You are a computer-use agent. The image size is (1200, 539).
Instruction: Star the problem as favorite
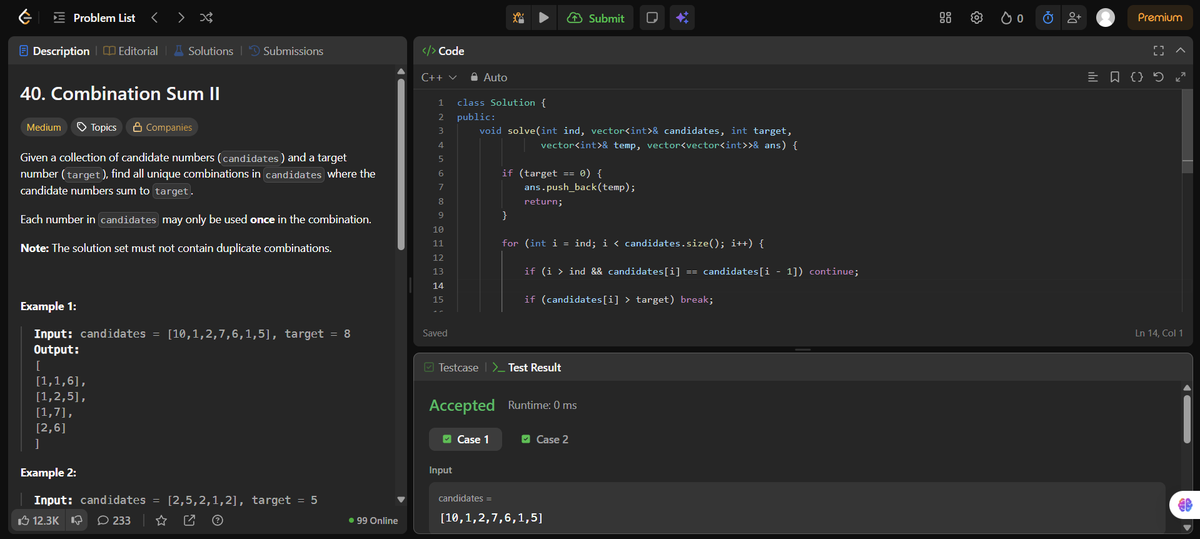(162, 520)
